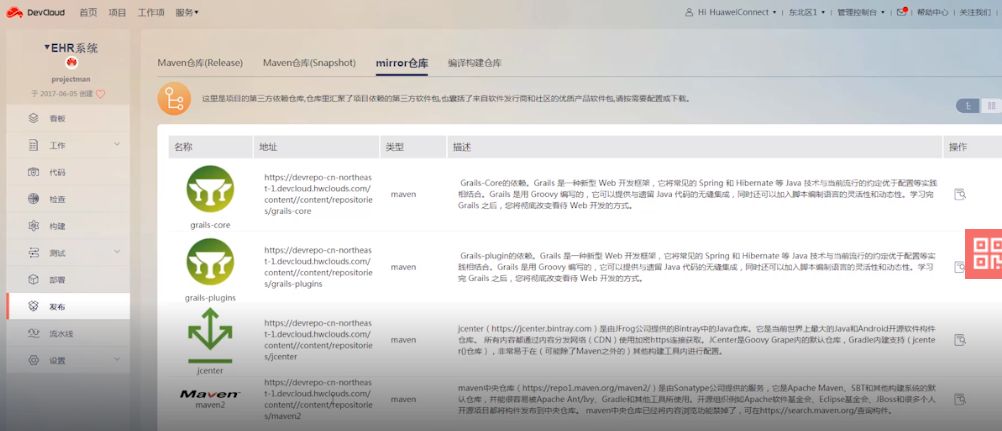Expand the 服务 dropdown menu
The width and height of the screenshot is (1002, 431).
coord(187,12)
